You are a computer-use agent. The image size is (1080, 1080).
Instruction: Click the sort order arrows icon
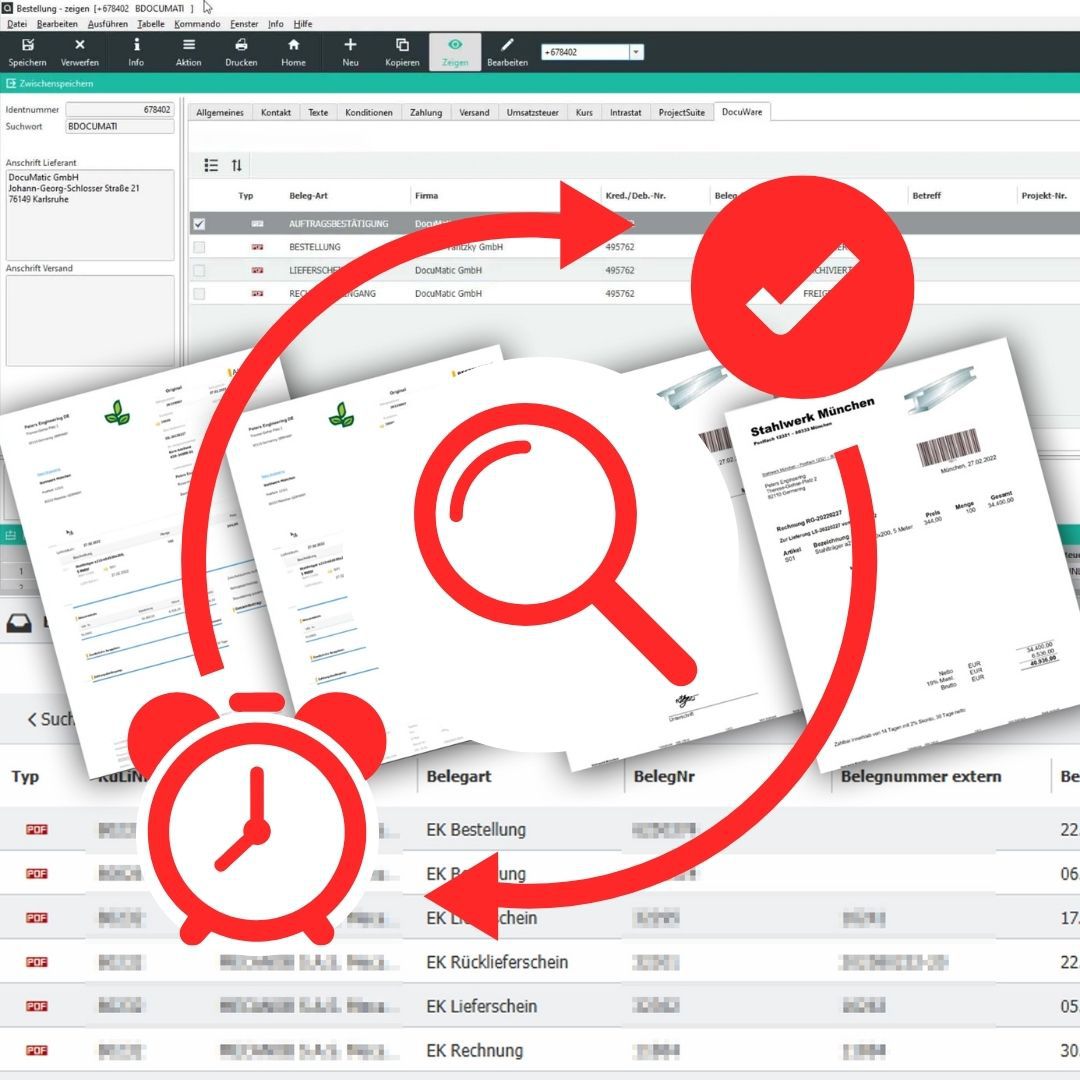(x=237, y=166)
